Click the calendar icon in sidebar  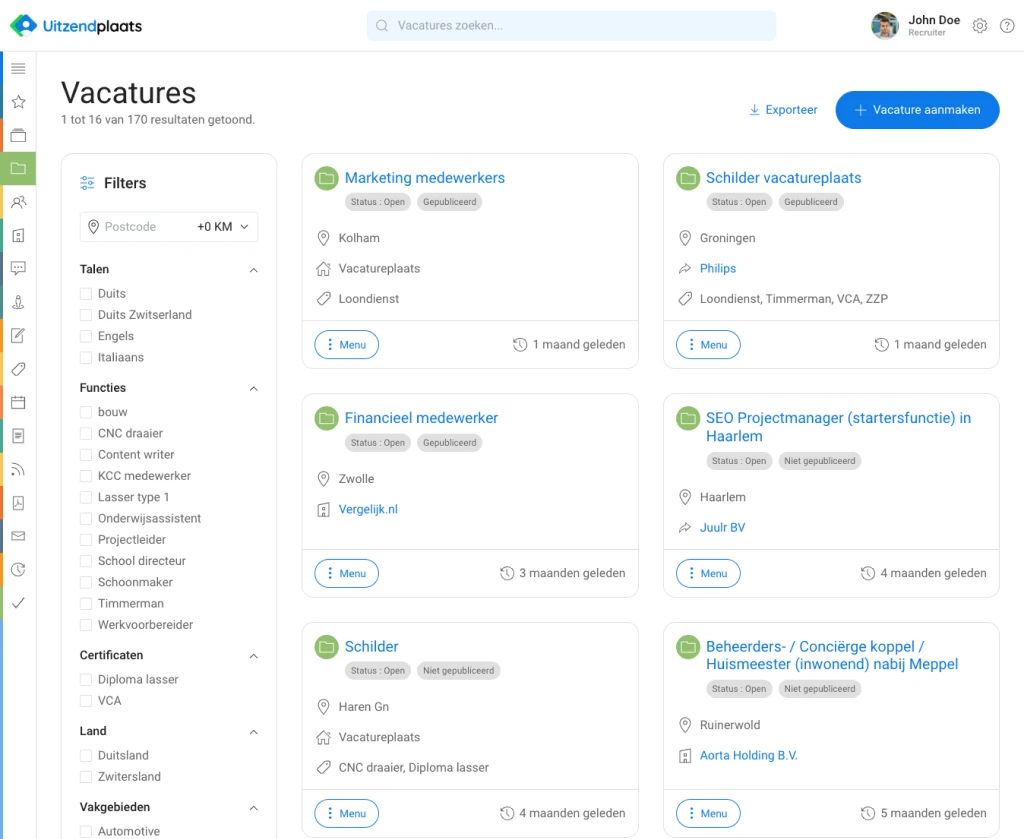click(x=18, y=402)
